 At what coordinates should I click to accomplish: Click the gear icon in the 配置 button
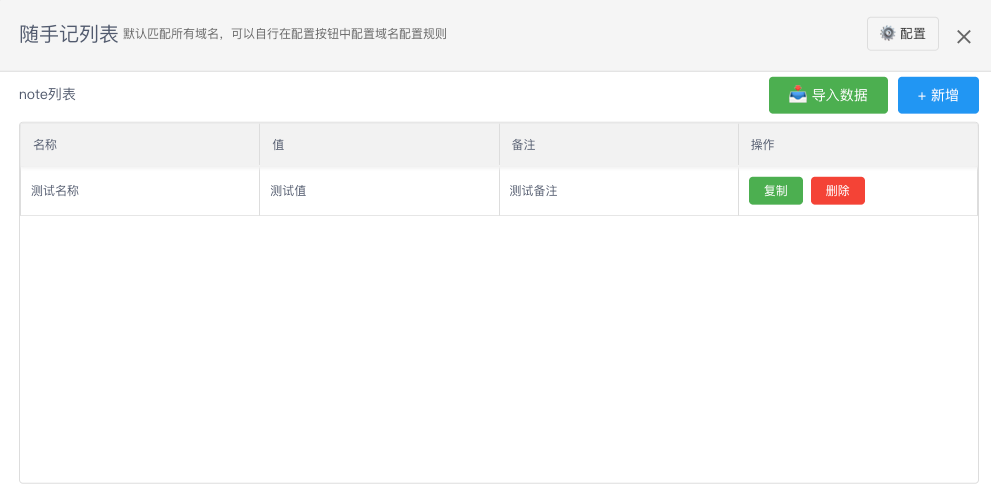(887, 34)
